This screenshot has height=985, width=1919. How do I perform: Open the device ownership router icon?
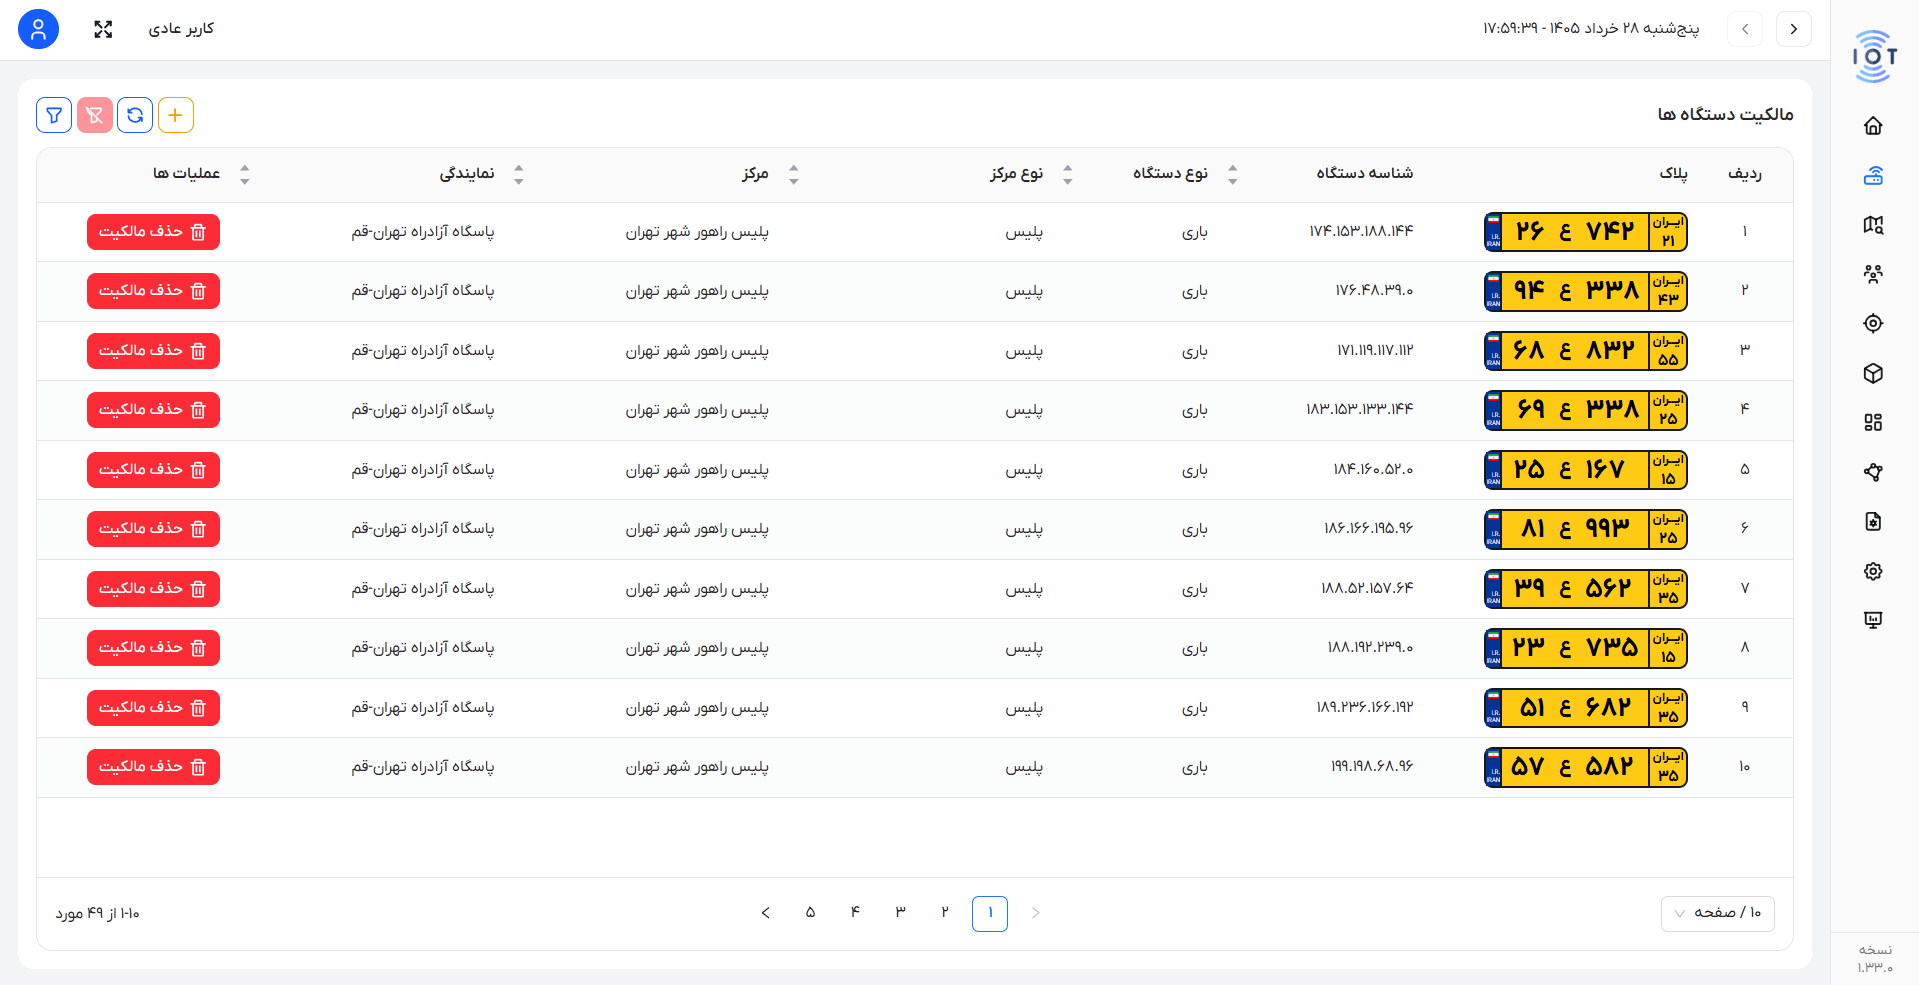1873,175
